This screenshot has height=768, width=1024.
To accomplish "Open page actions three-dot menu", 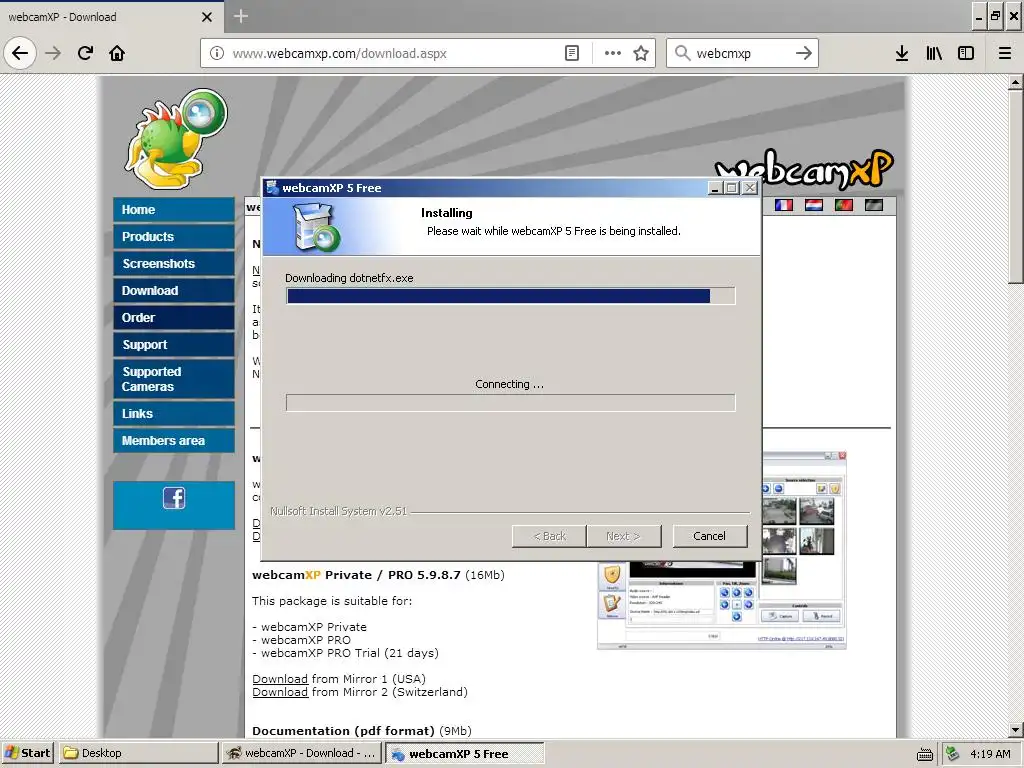I will pyautogui.click(x=613, y=53).
